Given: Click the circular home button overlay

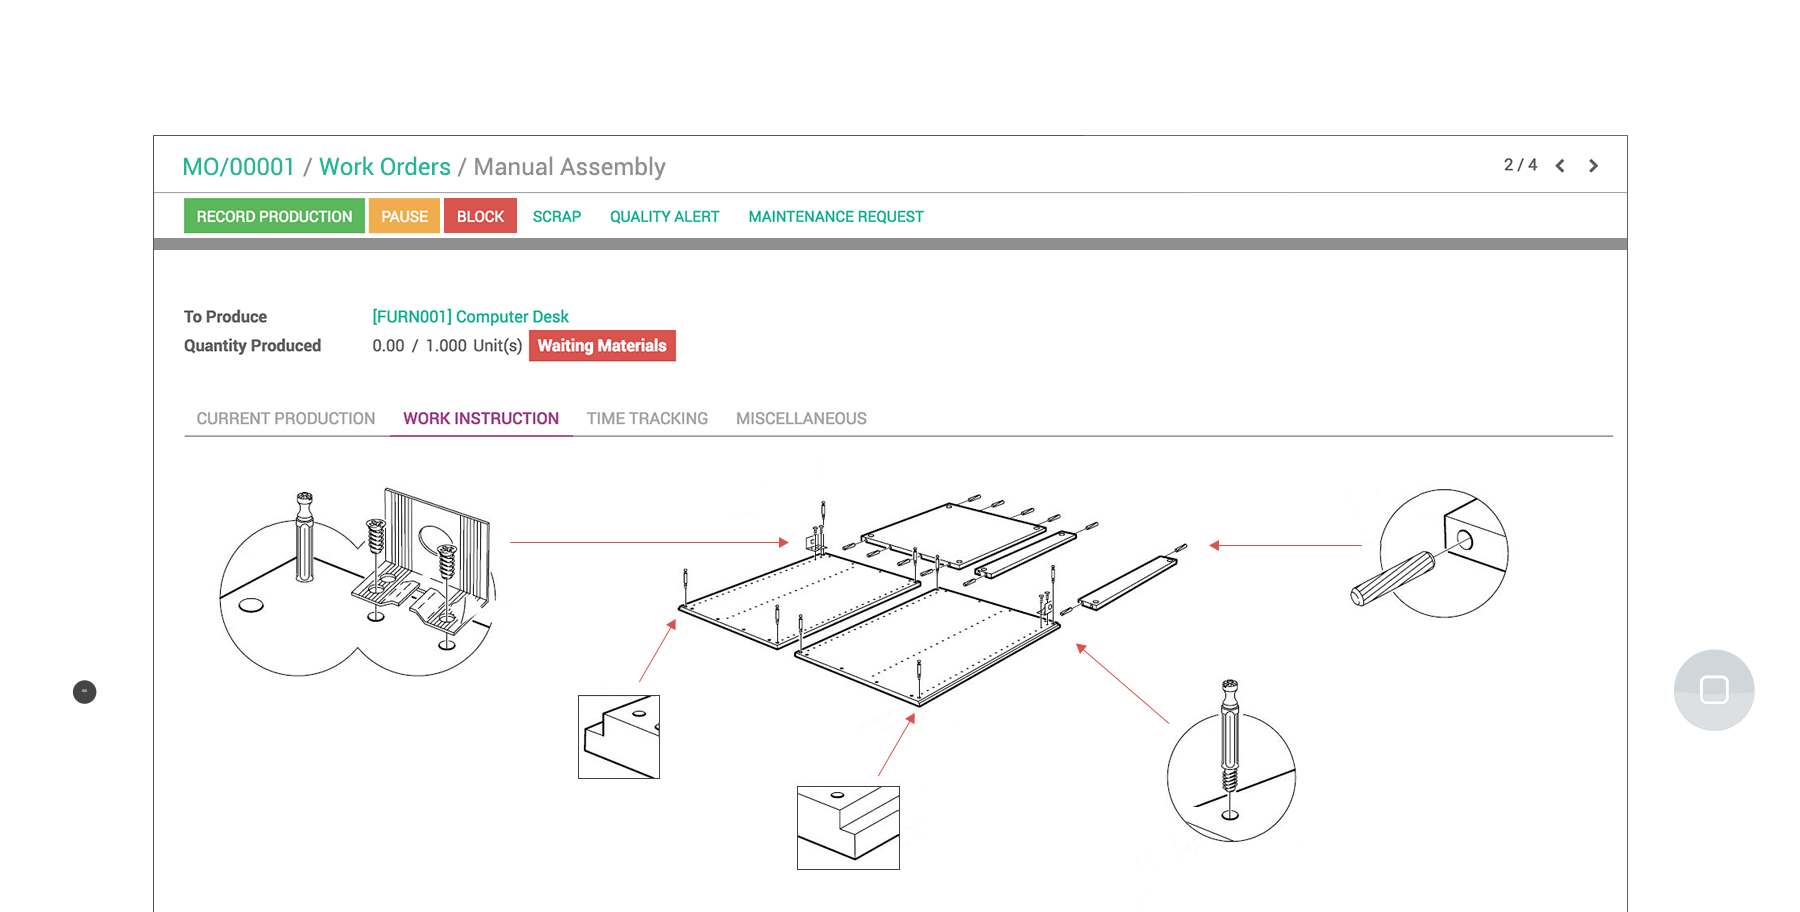Looking at the screenshot, I should tap(1714, 689).
